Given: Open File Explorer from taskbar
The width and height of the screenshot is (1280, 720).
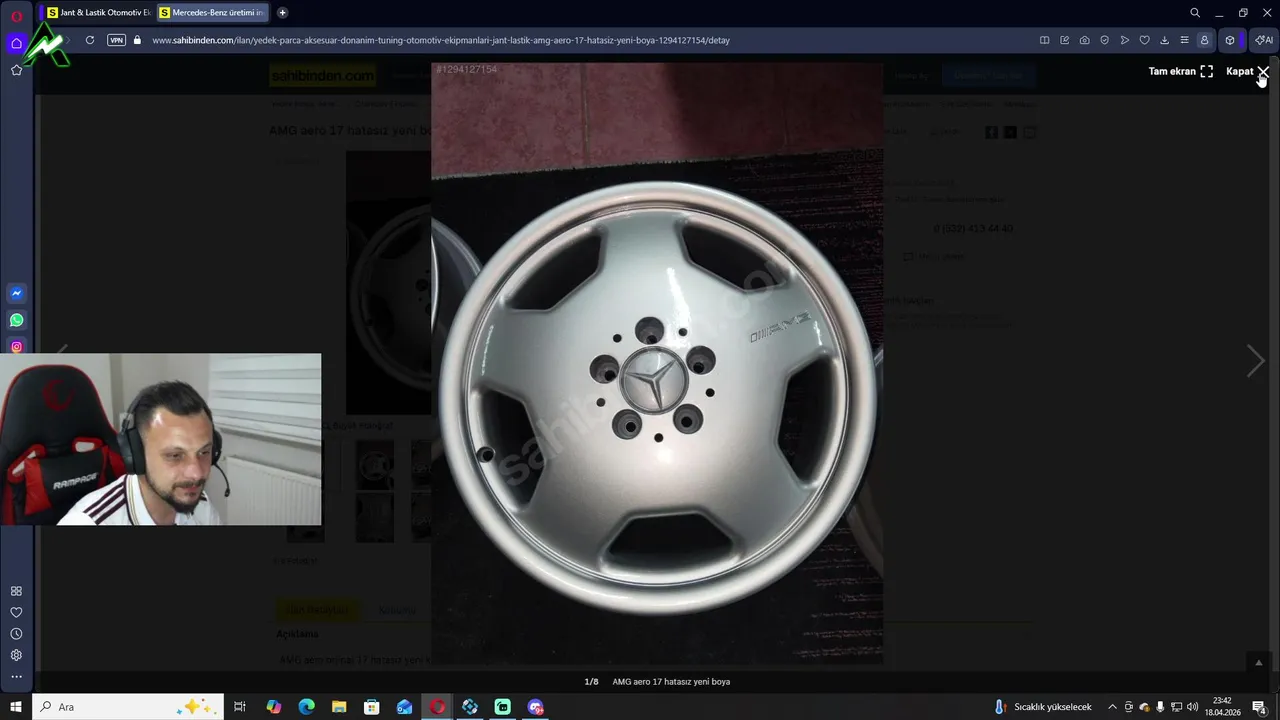Looking at the screenshot, I should [339, 707].
